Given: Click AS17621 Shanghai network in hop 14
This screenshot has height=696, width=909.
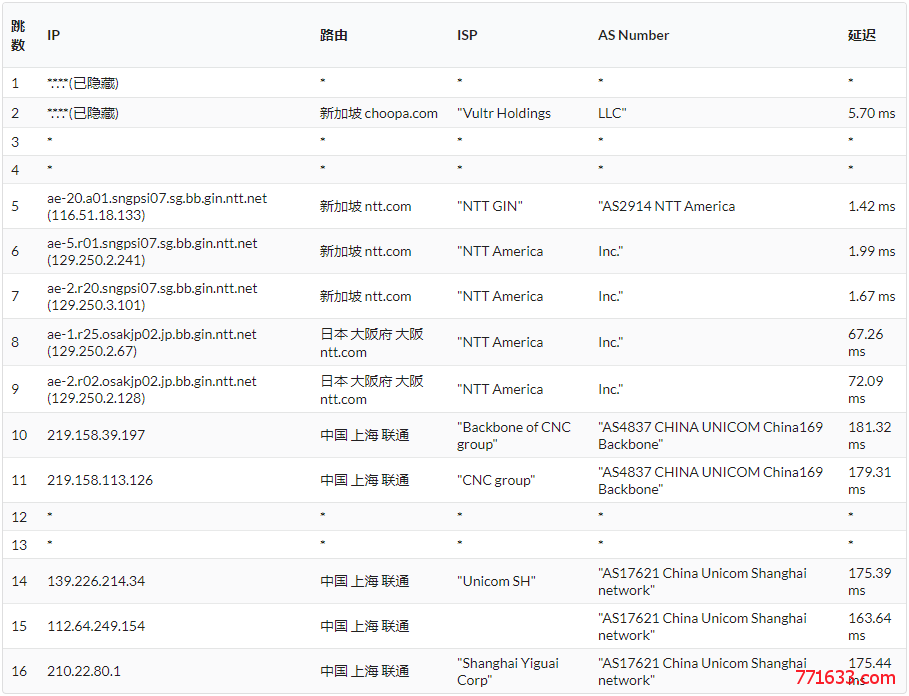Looking at the screenshot, I should point(702,581).
